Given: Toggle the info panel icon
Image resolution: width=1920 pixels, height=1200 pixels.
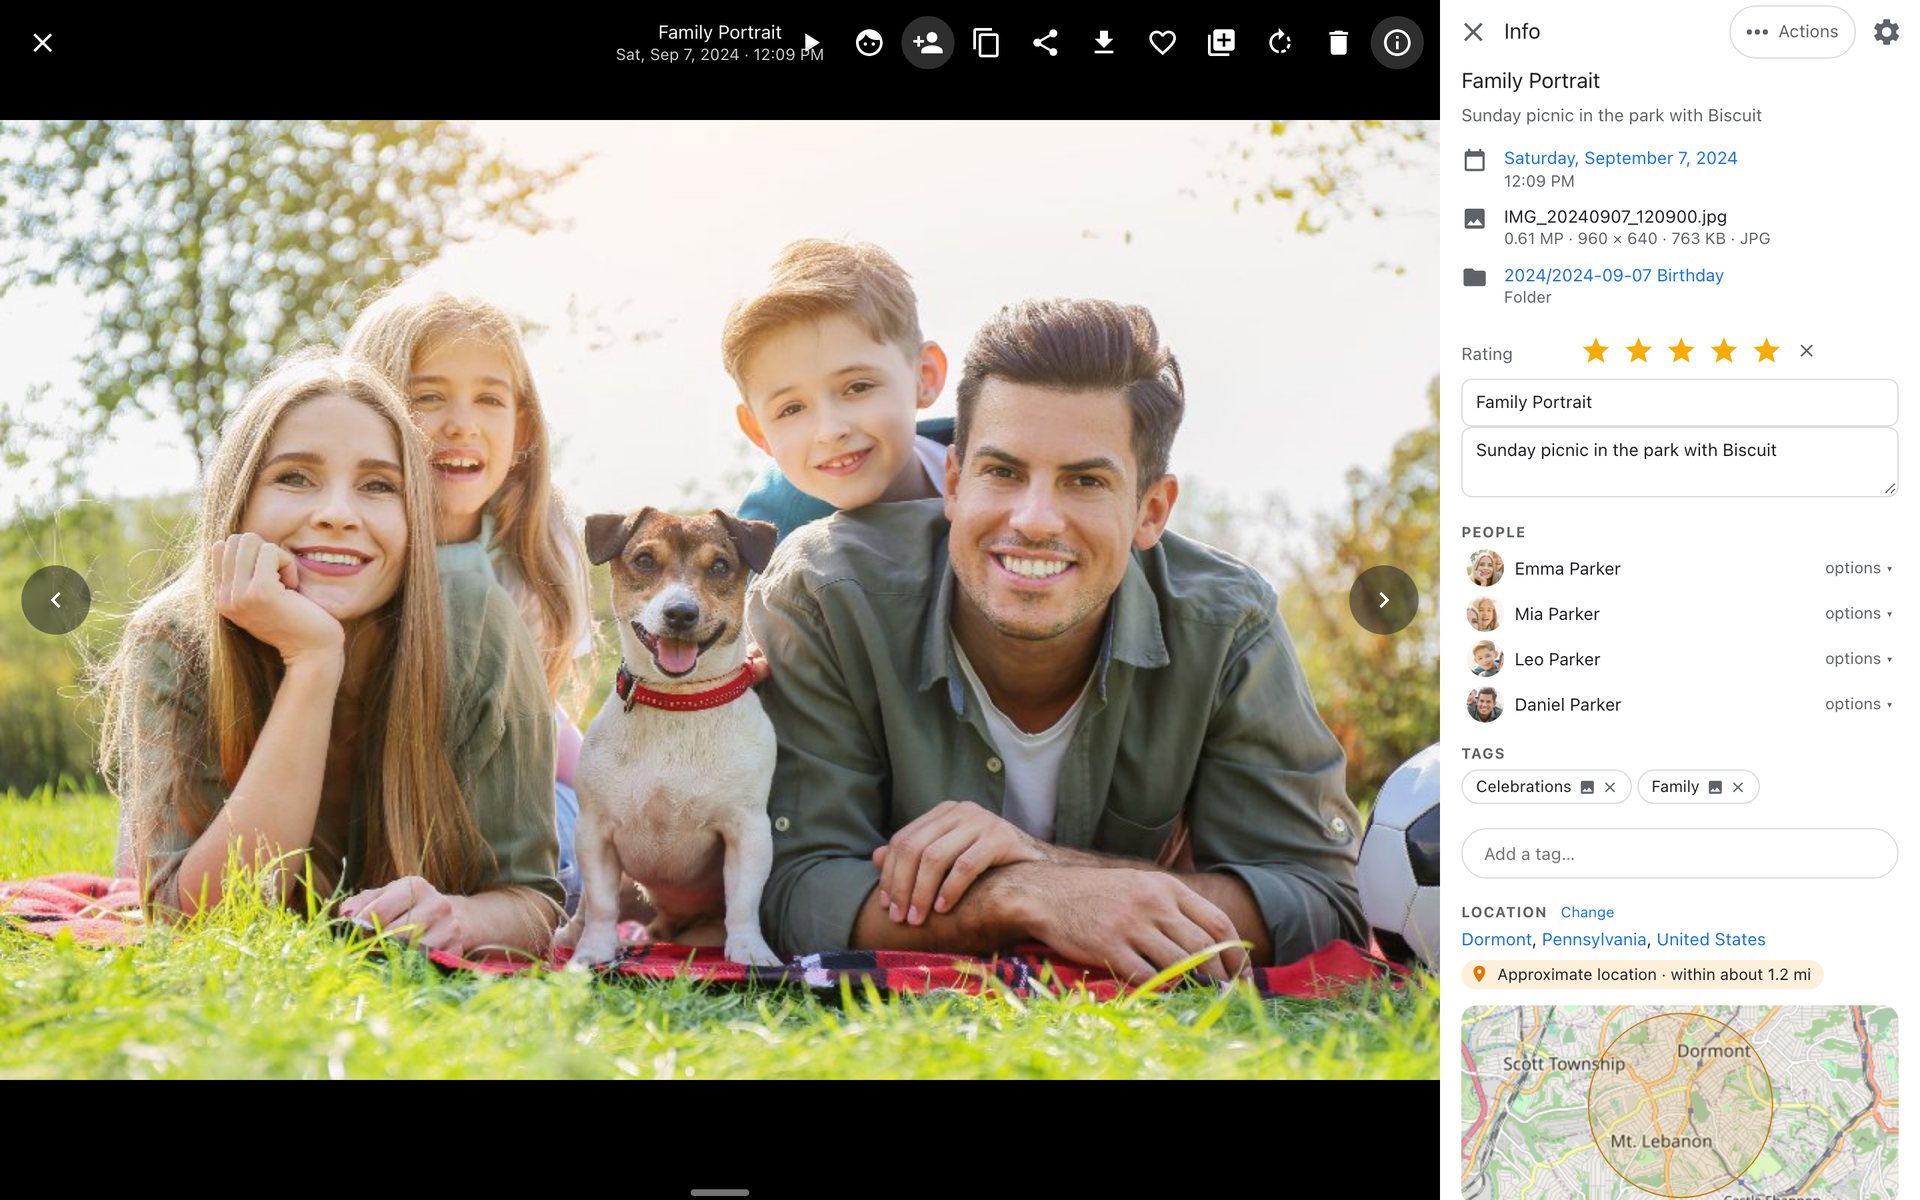Looking at the screenshot, I should pos(1397,42).
